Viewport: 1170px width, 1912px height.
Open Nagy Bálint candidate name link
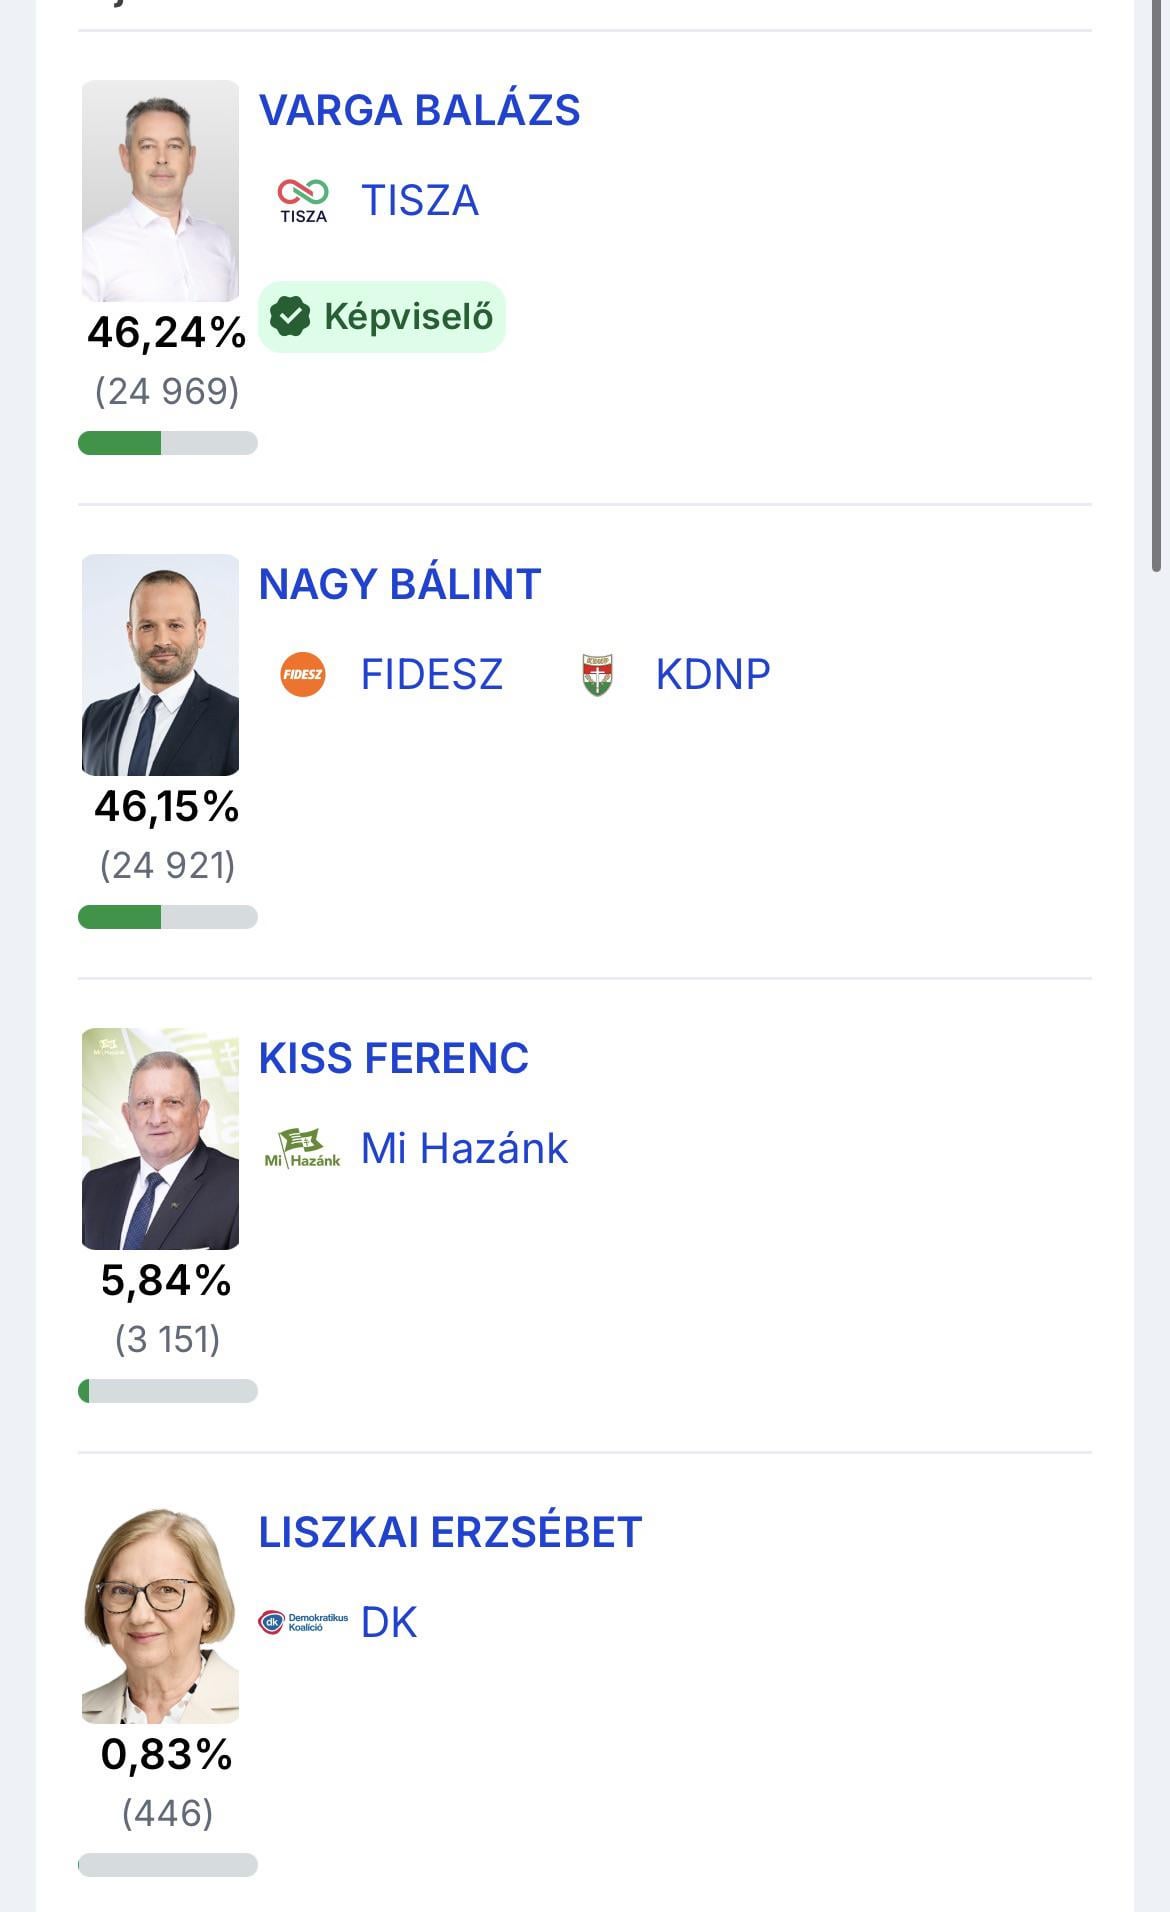pyautogui.click(x=400, y=584)
